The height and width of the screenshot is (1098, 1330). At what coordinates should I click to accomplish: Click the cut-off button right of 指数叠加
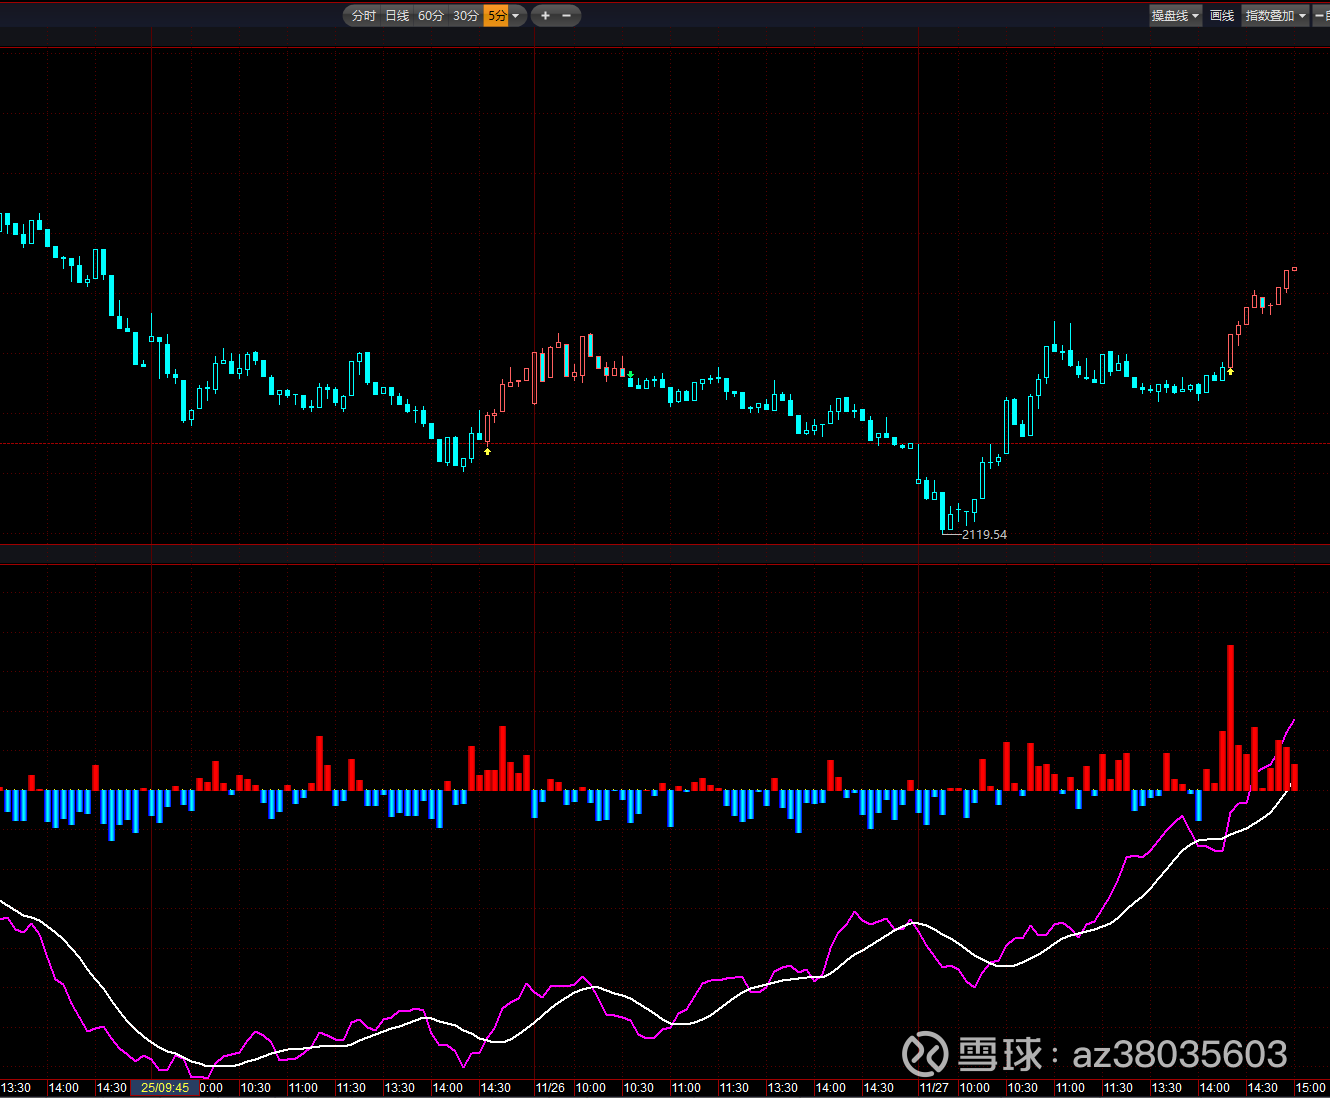click(x=1321, y=16)
